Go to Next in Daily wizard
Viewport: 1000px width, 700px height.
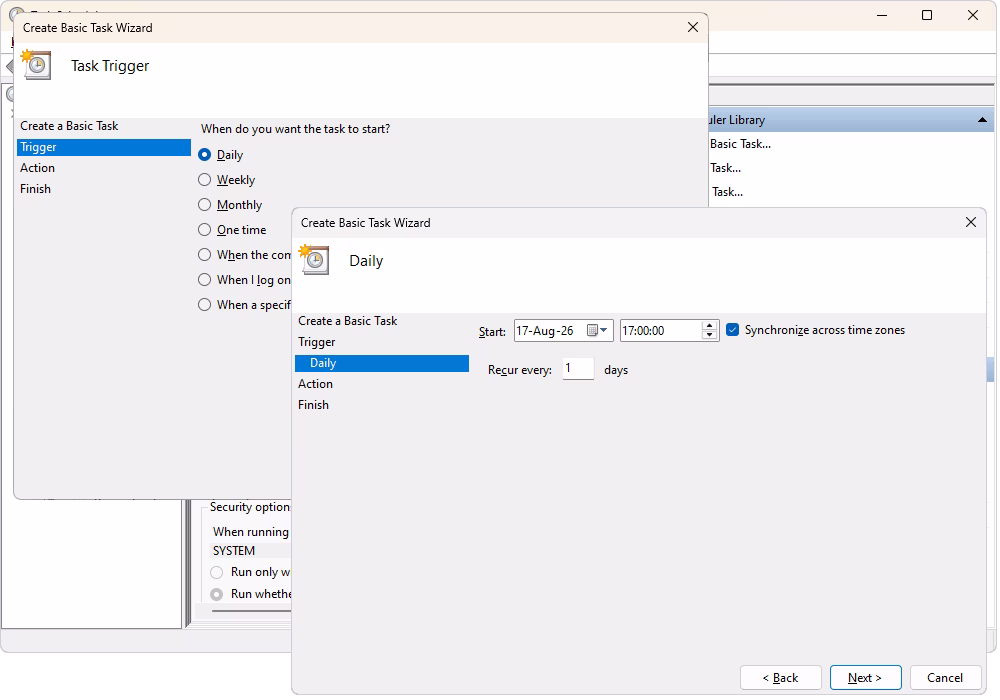865,678
